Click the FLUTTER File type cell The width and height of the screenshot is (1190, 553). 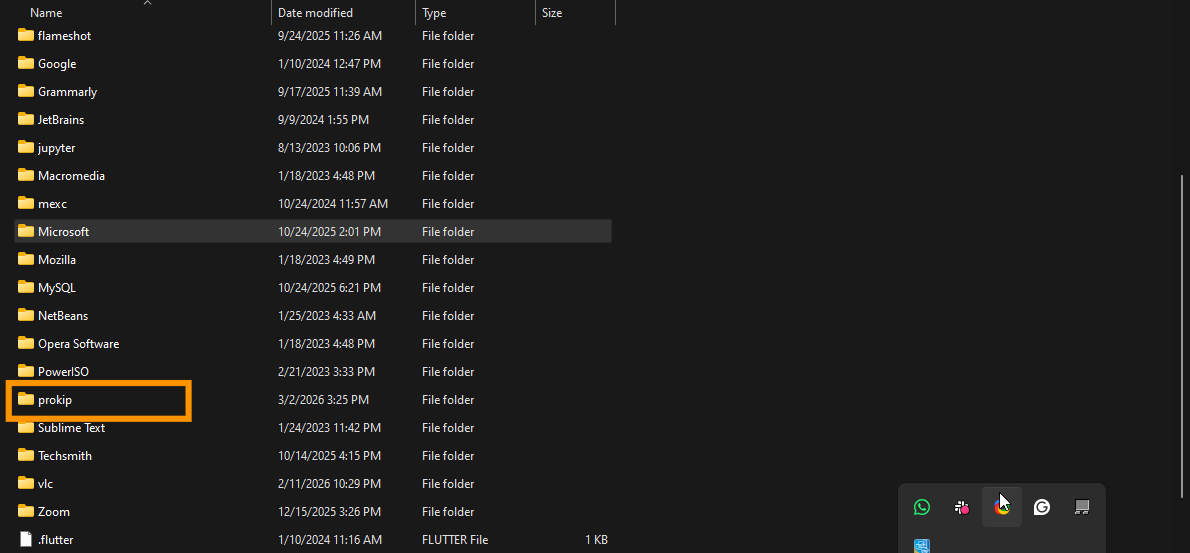click(455, 540)
